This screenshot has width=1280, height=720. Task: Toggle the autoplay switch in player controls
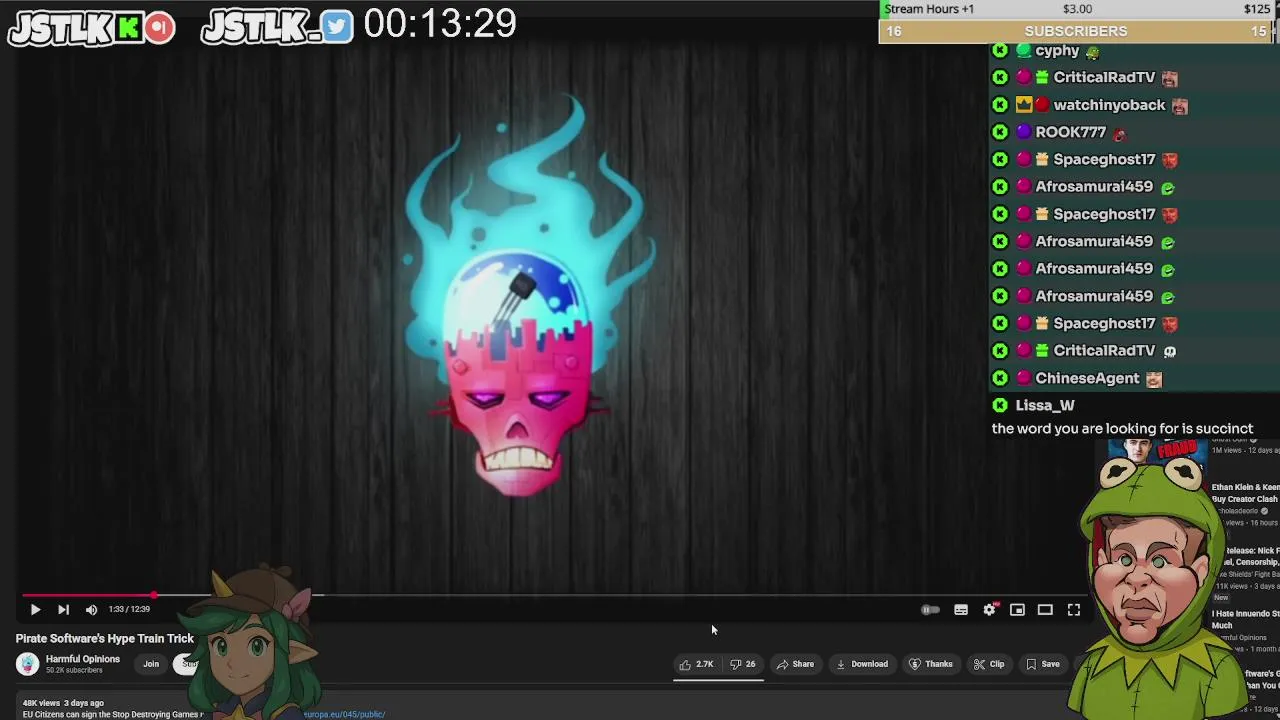coord(930,609)
